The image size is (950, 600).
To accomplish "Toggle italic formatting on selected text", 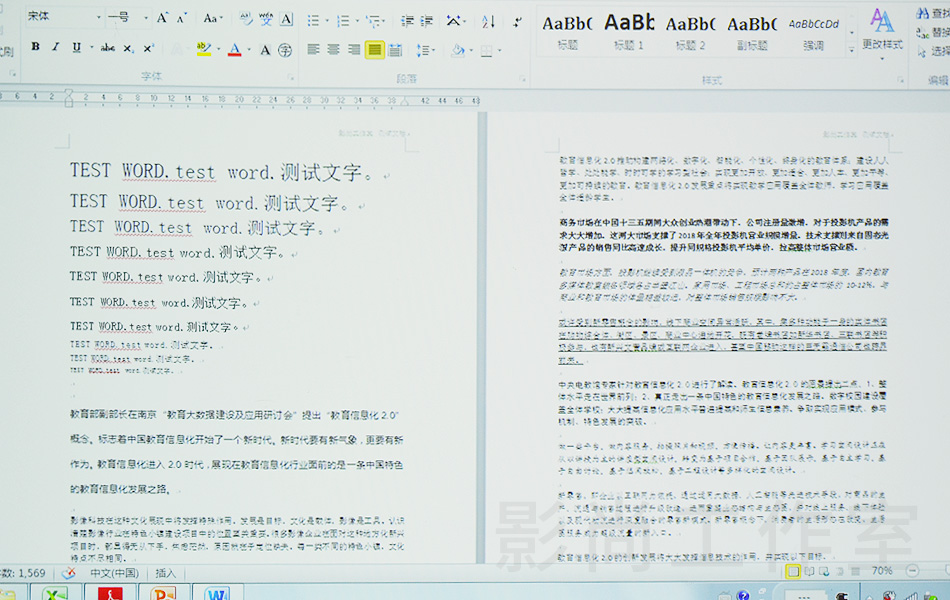I will click(x=56, y=47).
